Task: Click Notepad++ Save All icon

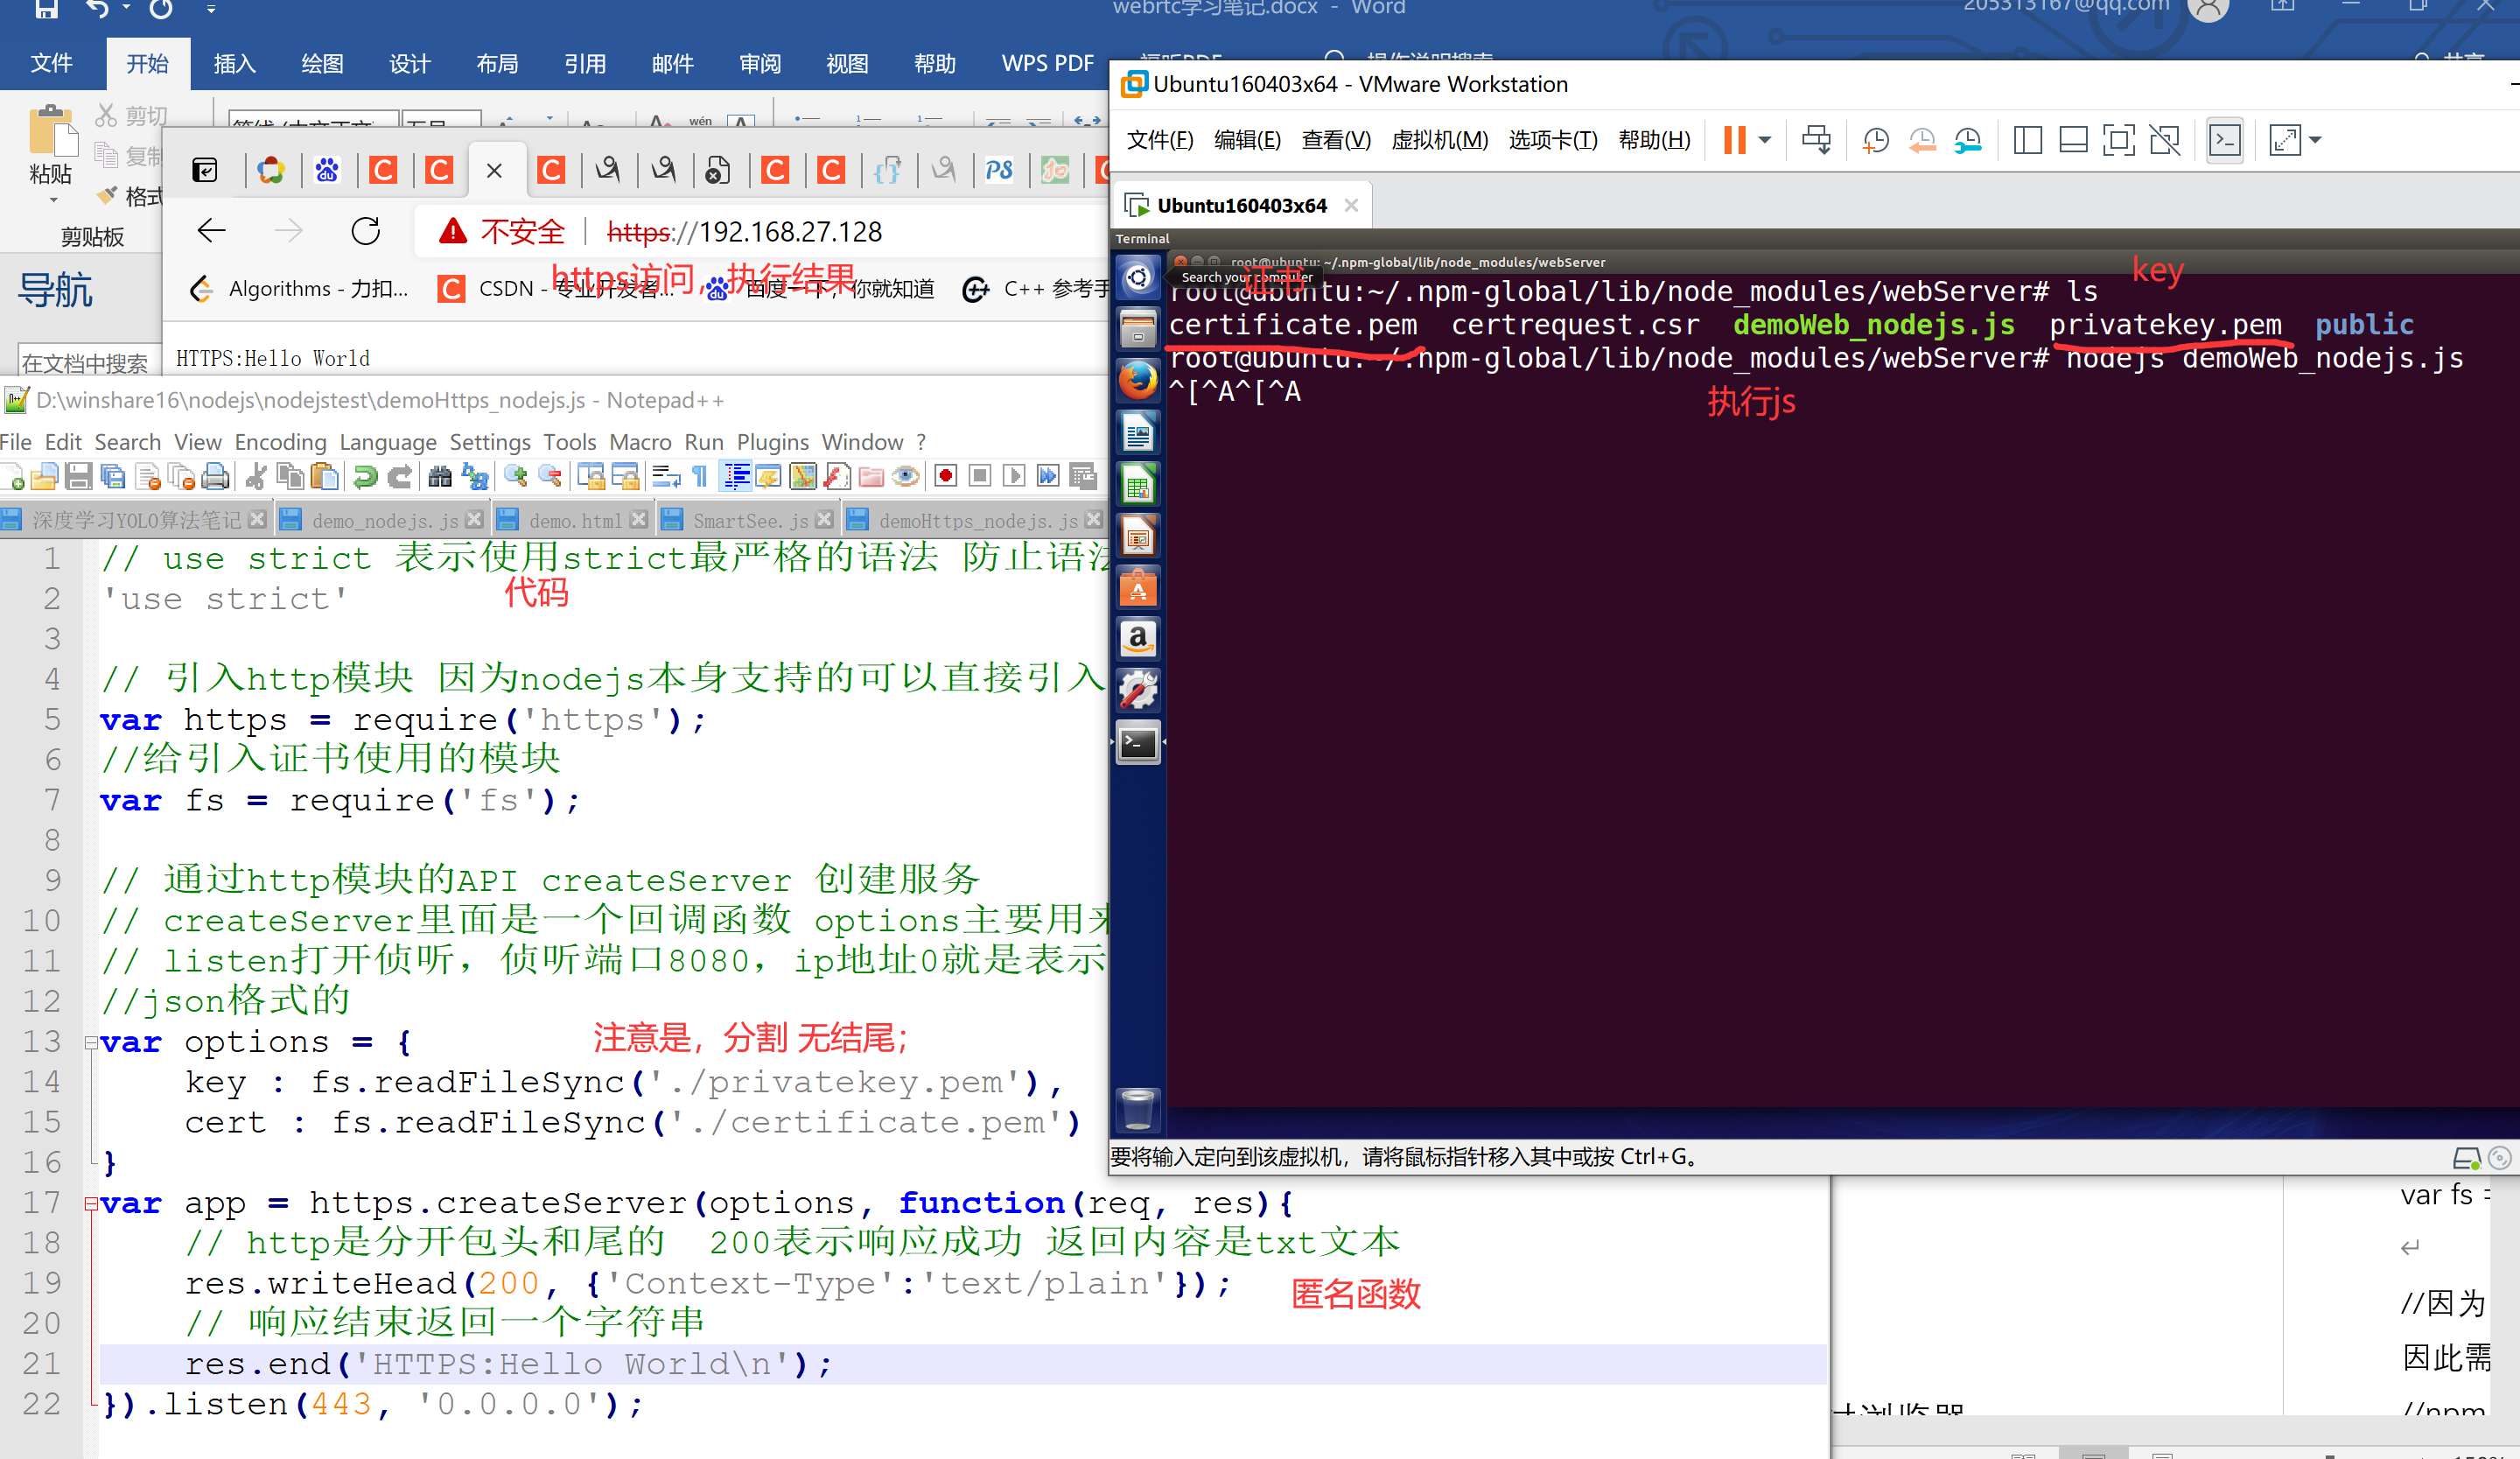Action: (x=113, y=477)
